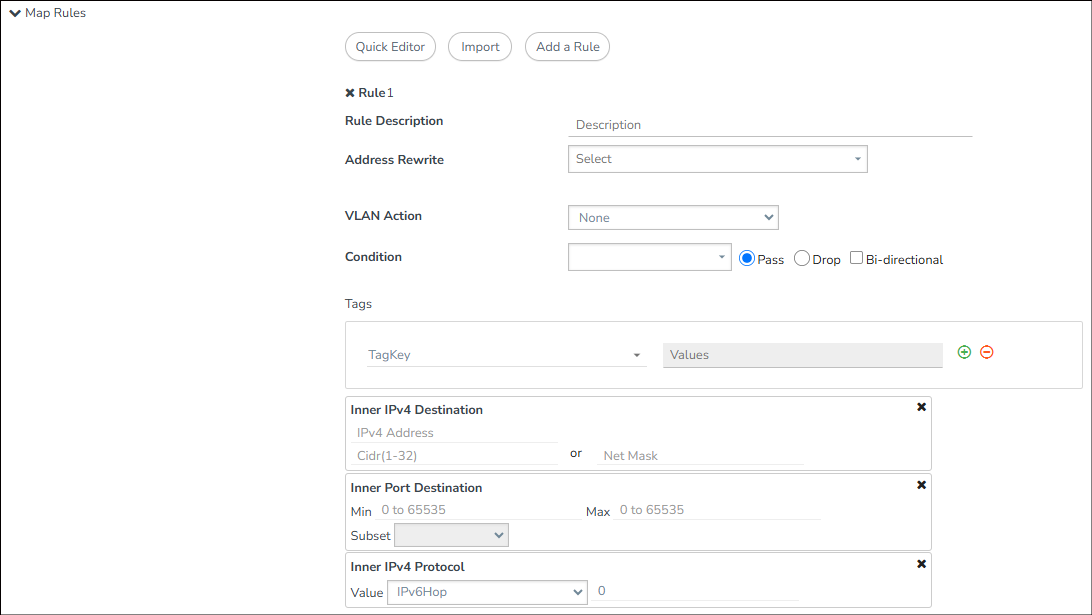This screenshot has height=615, width=1092.
Task: Select the Drop radio button
Action: click(x=802, y=259)
